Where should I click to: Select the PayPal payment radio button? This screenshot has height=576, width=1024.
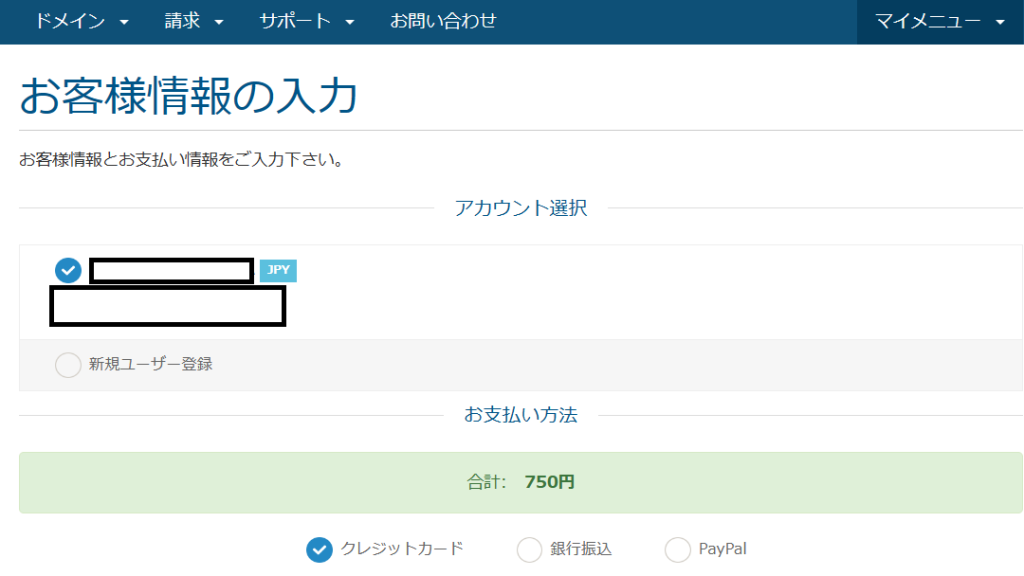[x=678, y=549]
